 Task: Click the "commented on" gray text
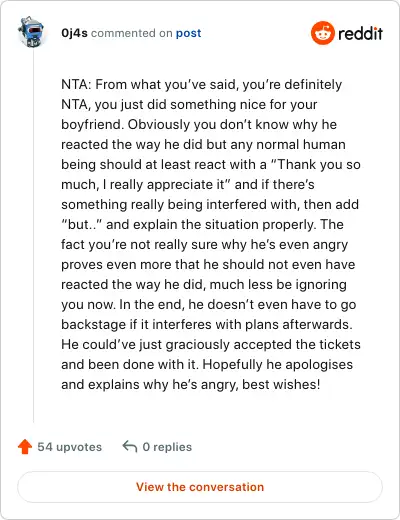point(132,33)
